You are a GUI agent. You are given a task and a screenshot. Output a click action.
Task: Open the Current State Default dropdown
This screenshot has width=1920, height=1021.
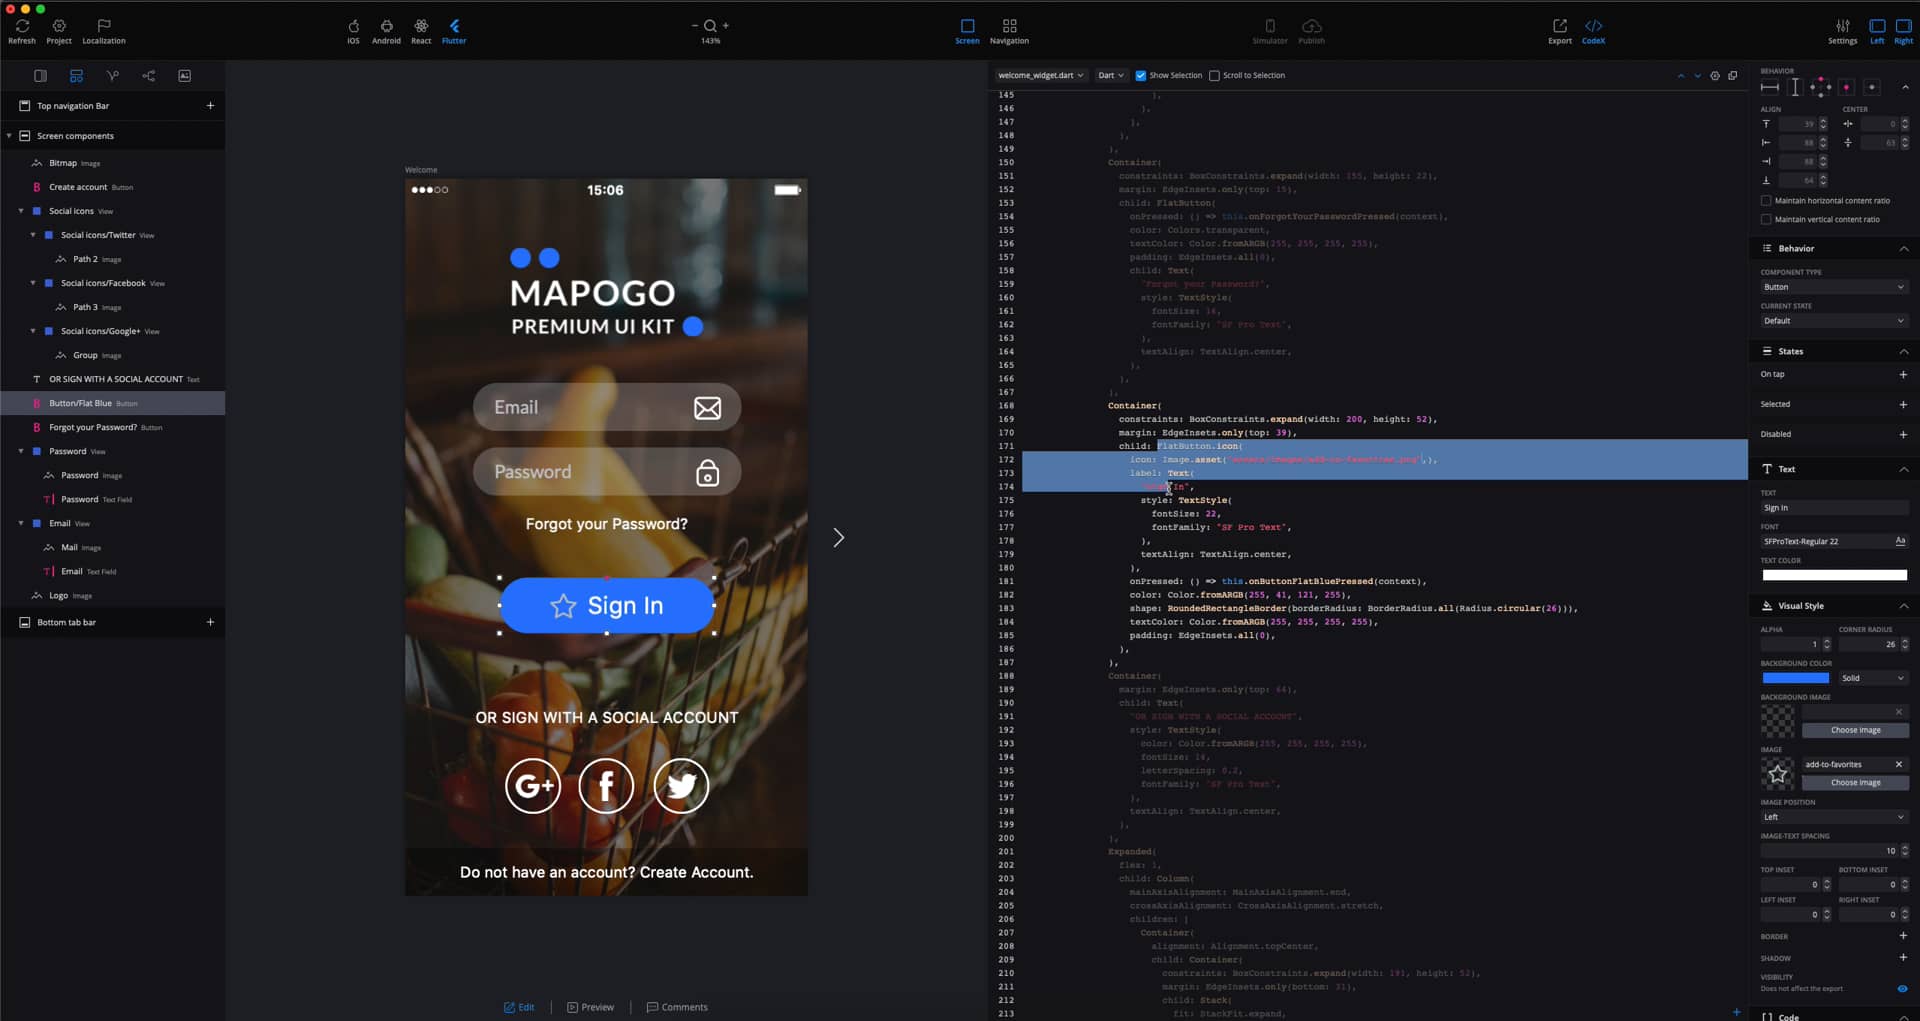pos(1834,321)
